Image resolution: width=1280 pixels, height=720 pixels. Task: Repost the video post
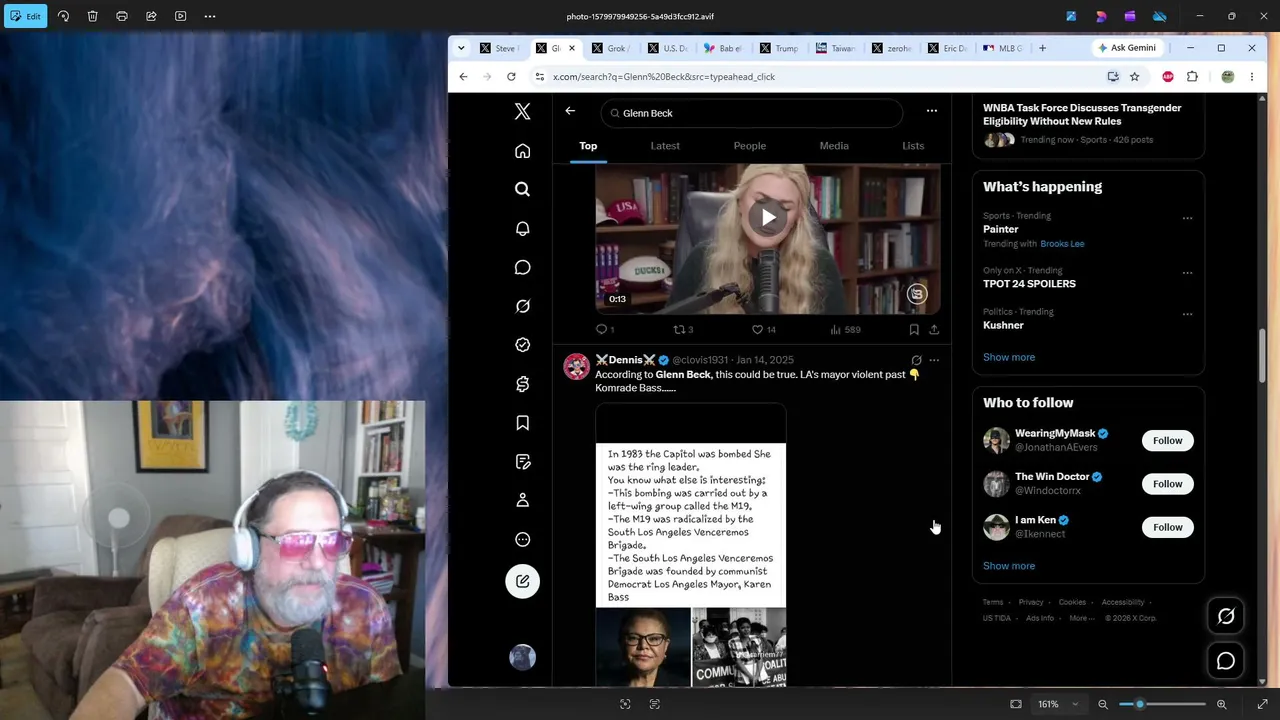(683, 329)
